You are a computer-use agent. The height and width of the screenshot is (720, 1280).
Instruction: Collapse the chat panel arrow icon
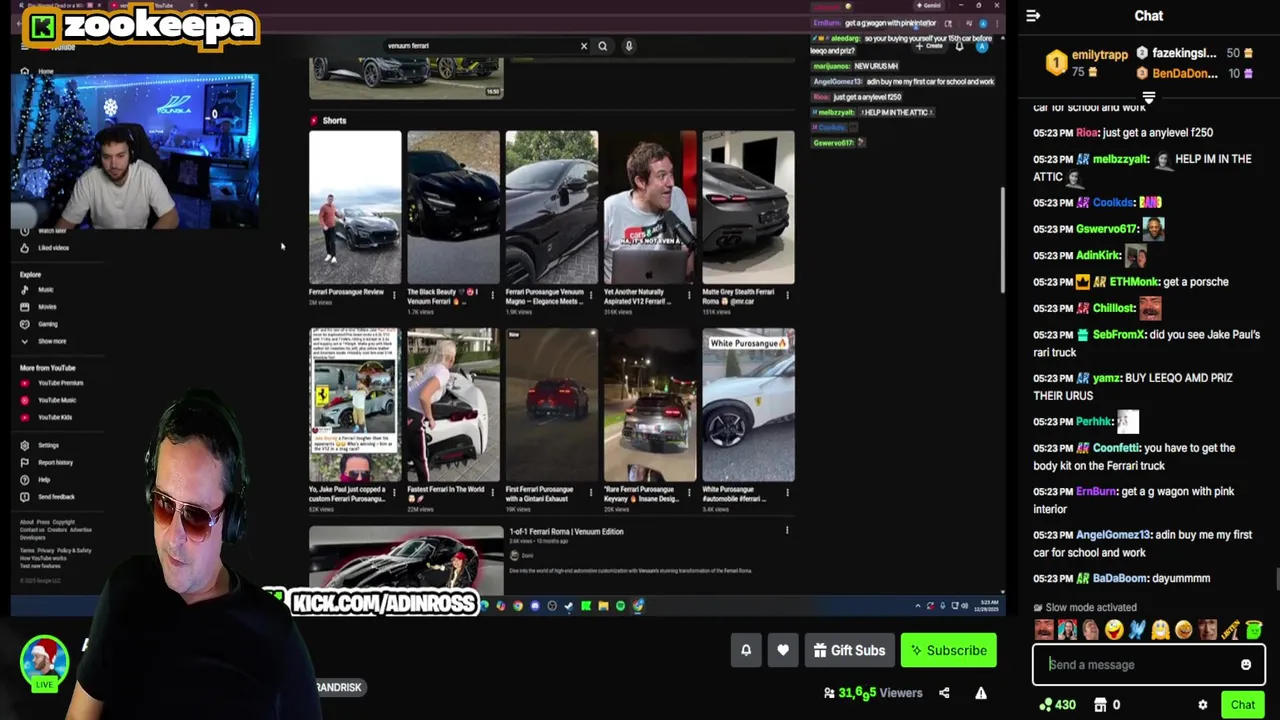1033,16
